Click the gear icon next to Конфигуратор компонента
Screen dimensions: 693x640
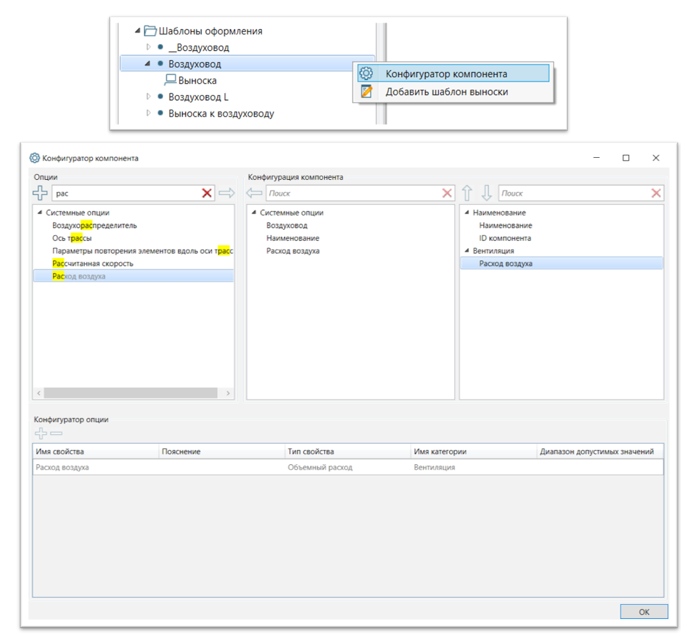point(366,74)
